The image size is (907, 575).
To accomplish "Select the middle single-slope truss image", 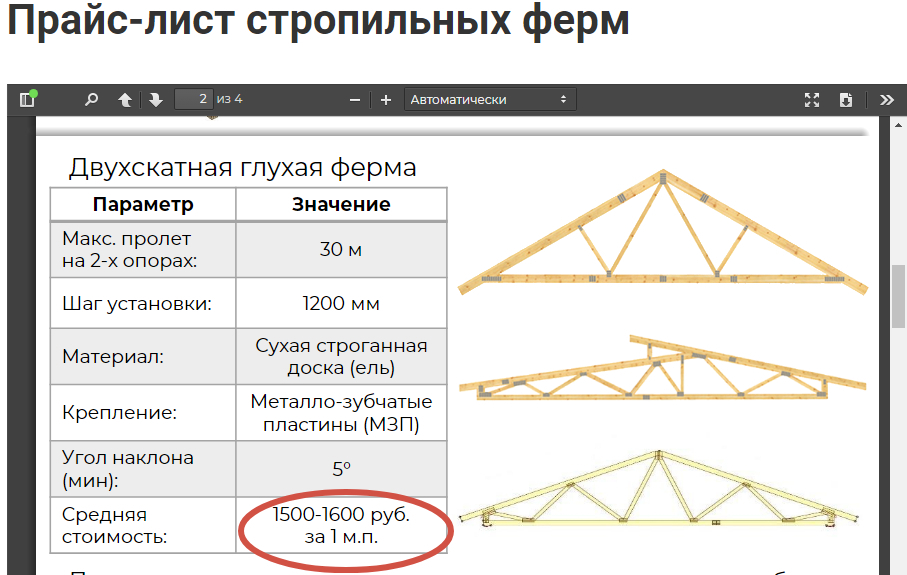I will (662, 368).
